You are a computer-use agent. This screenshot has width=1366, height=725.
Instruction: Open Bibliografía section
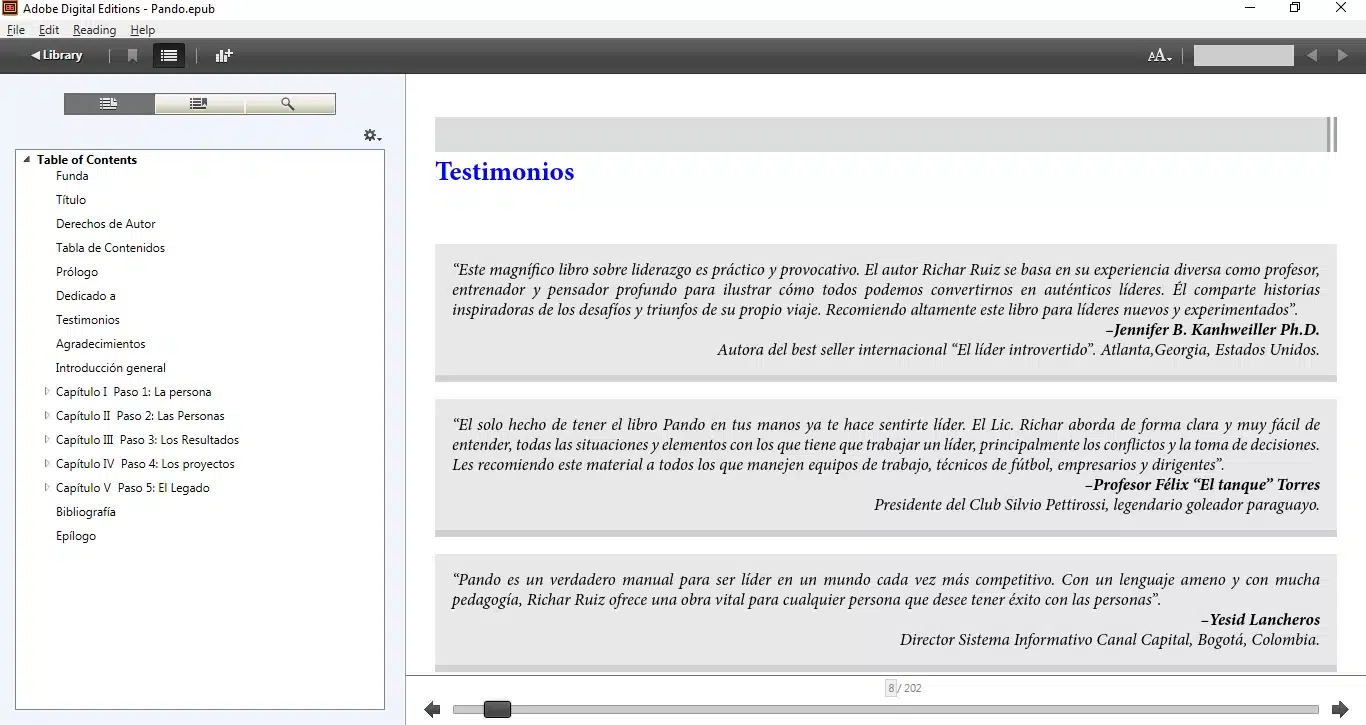(x=86, y=512)
